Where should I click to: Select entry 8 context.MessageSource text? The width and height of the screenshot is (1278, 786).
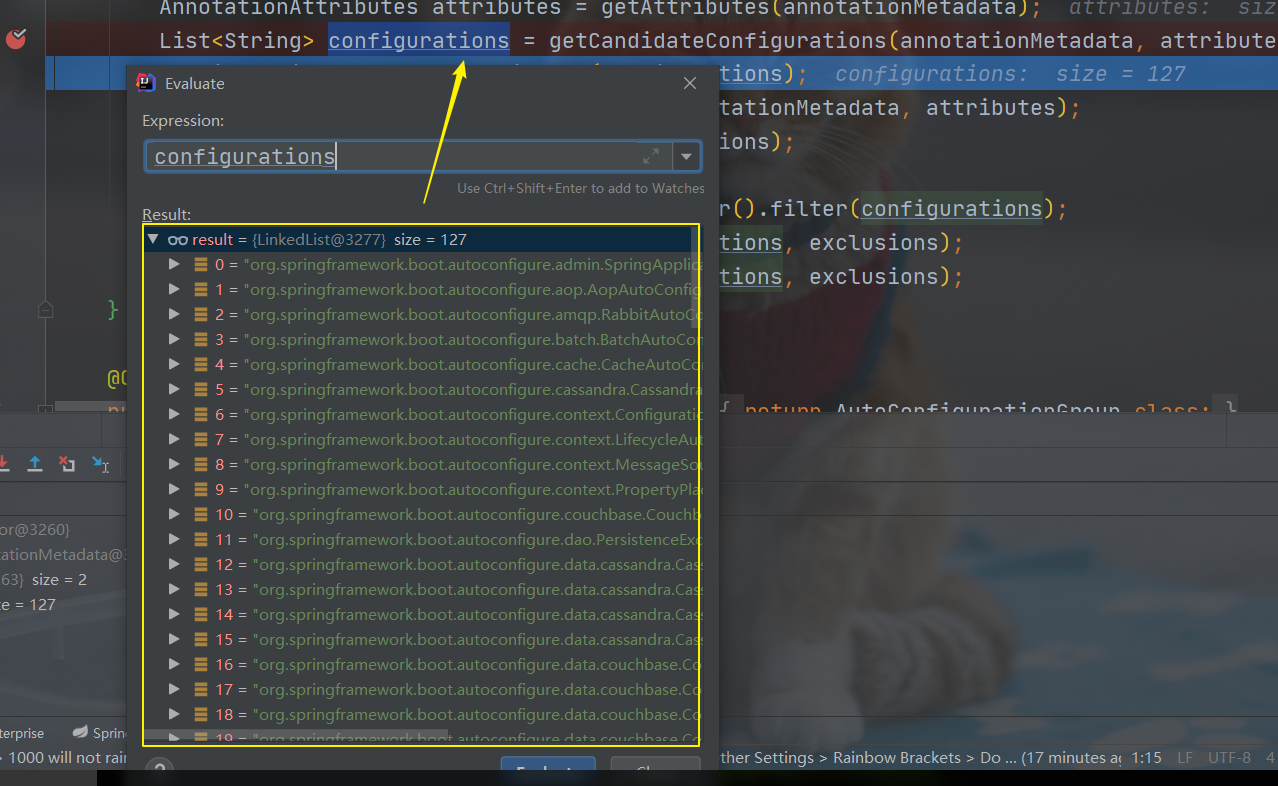(x=473, y=465)
